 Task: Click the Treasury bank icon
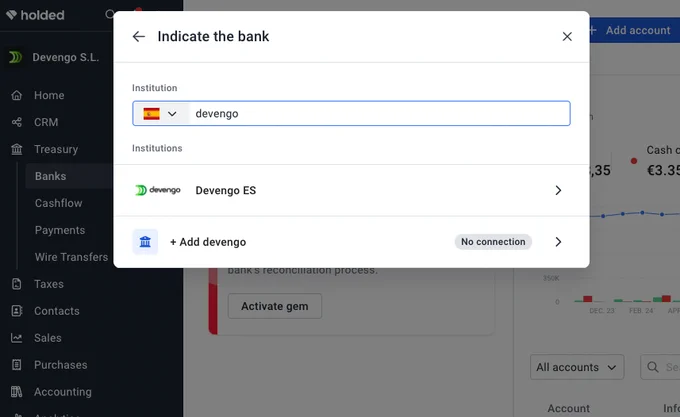(16, 149)
